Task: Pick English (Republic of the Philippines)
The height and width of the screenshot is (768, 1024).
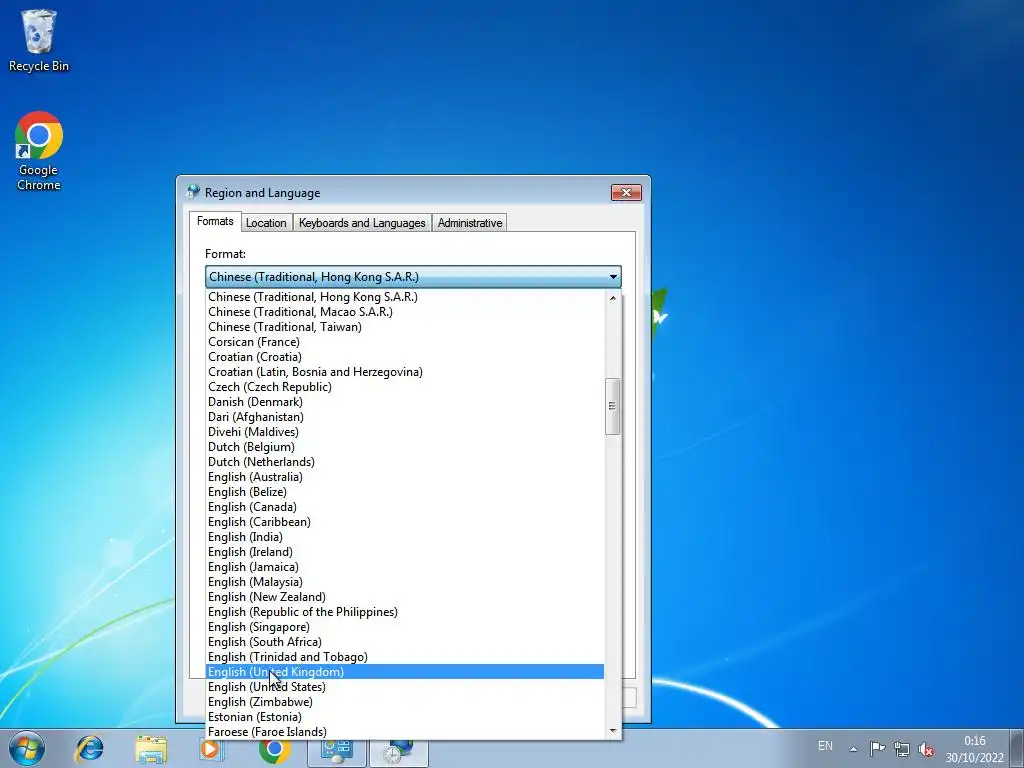Action: (x=405, y=612)
